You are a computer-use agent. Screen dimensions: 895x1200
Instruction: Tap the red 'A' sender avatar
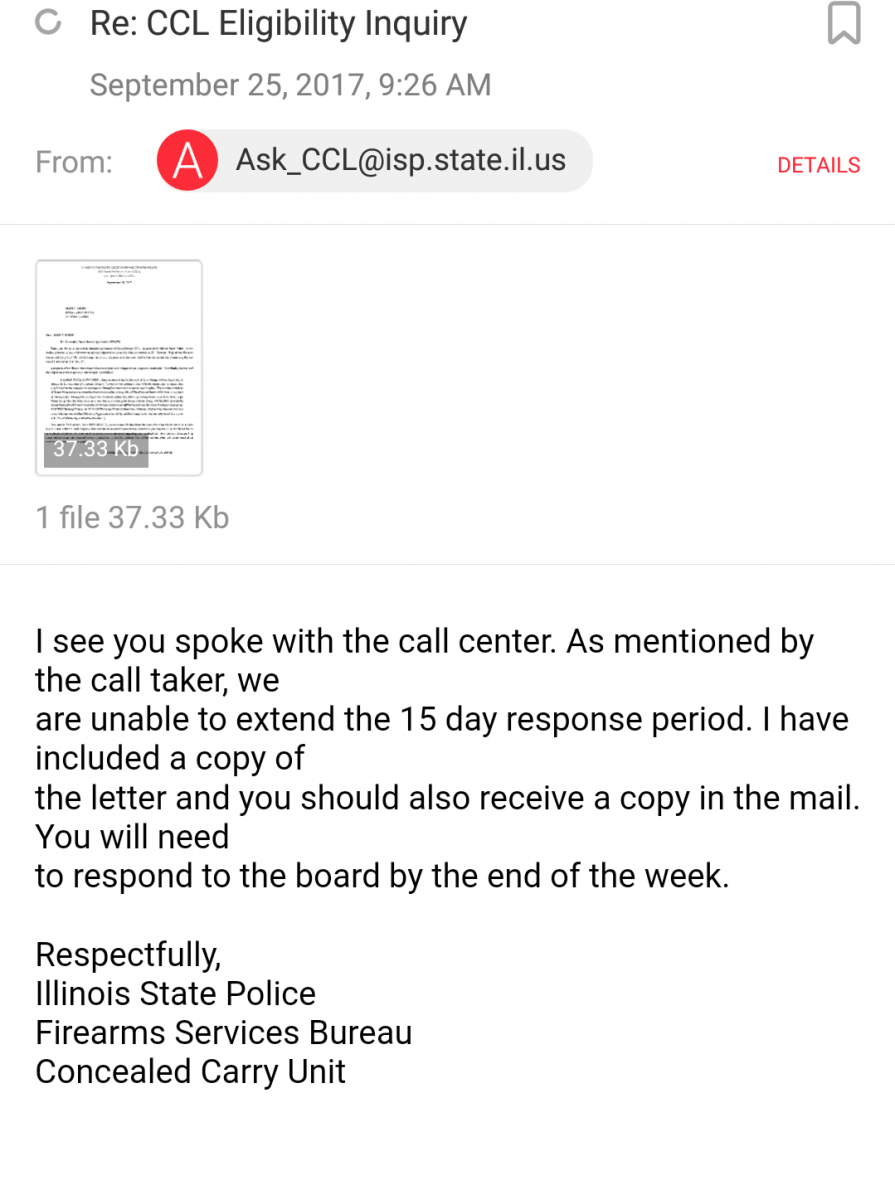click(187, 161)
